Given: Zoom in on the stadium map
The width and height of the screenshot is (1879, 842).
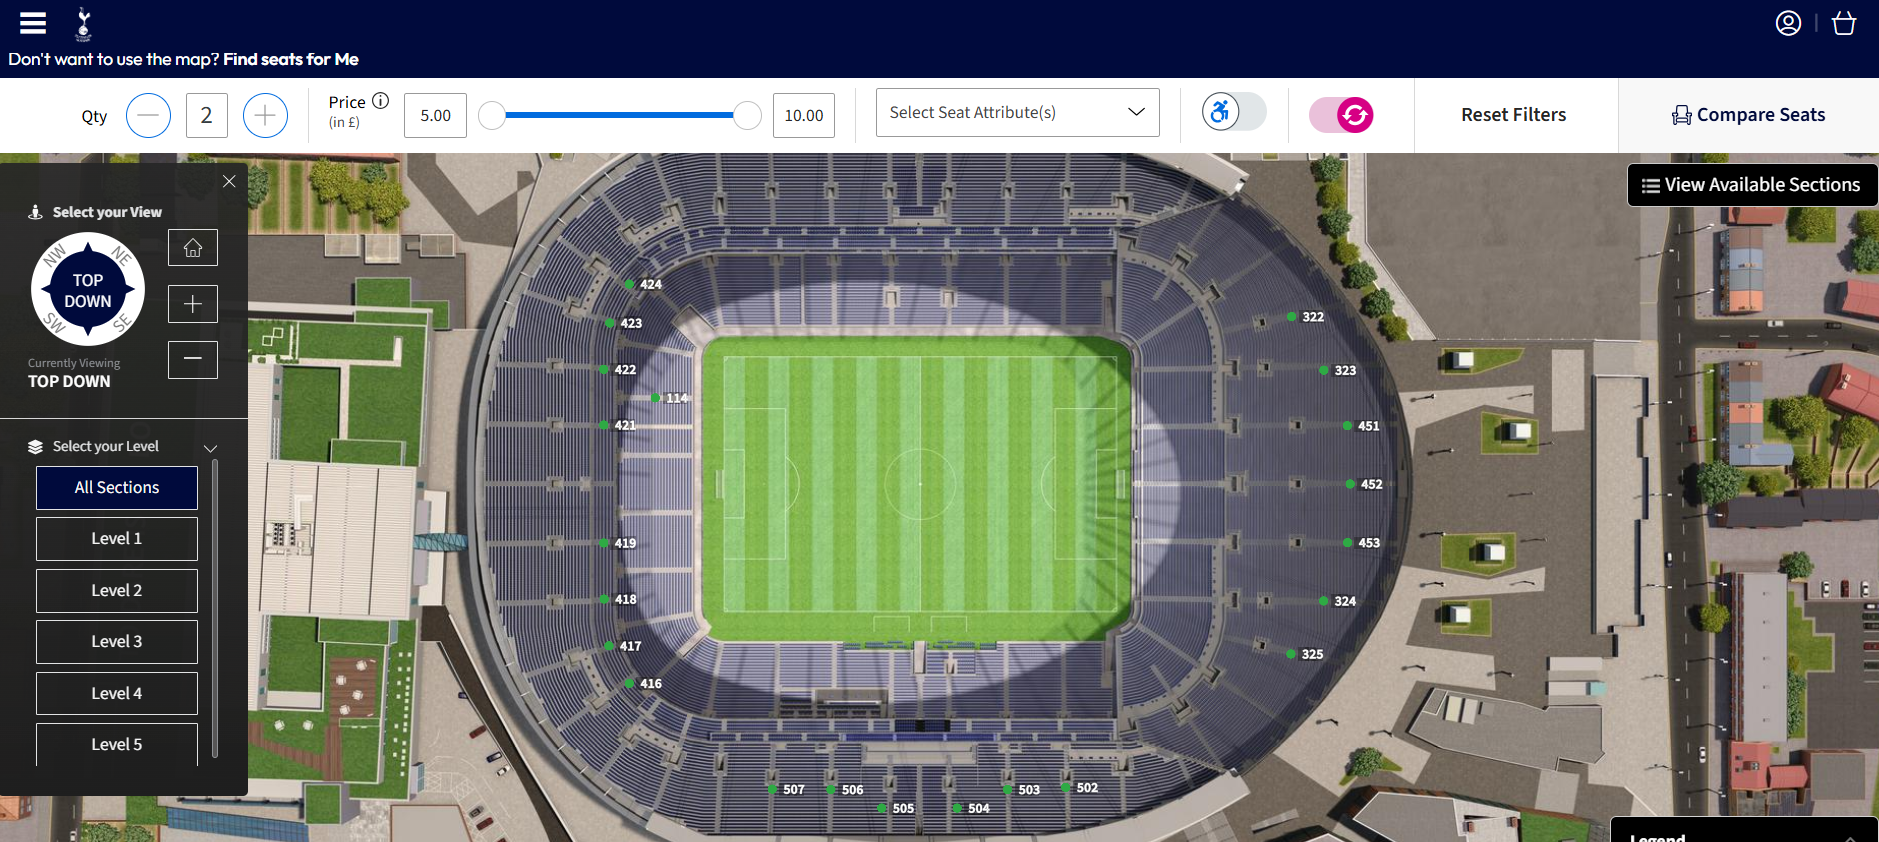Looking at the screenshot, I should tap(193, 304).
